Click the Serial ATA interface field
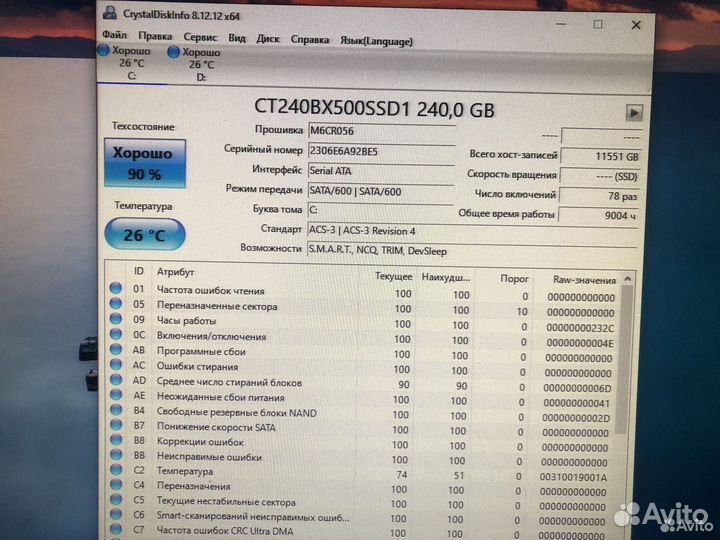720x540 pixels. pyautogui.click(x=381, y=171)
